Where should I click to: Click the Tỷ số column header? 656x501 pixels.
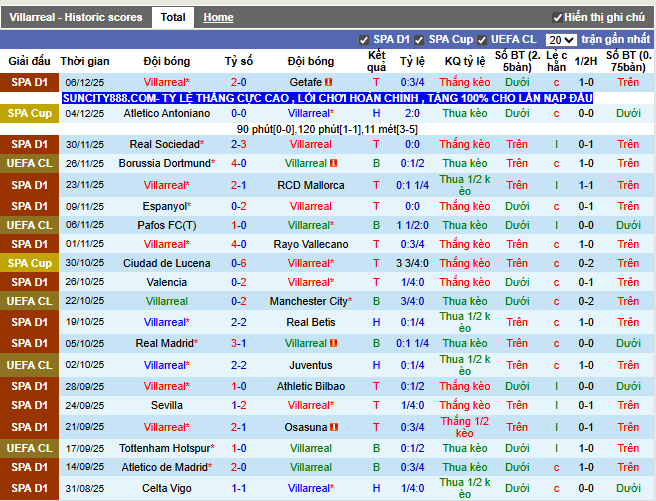[238, 61]
